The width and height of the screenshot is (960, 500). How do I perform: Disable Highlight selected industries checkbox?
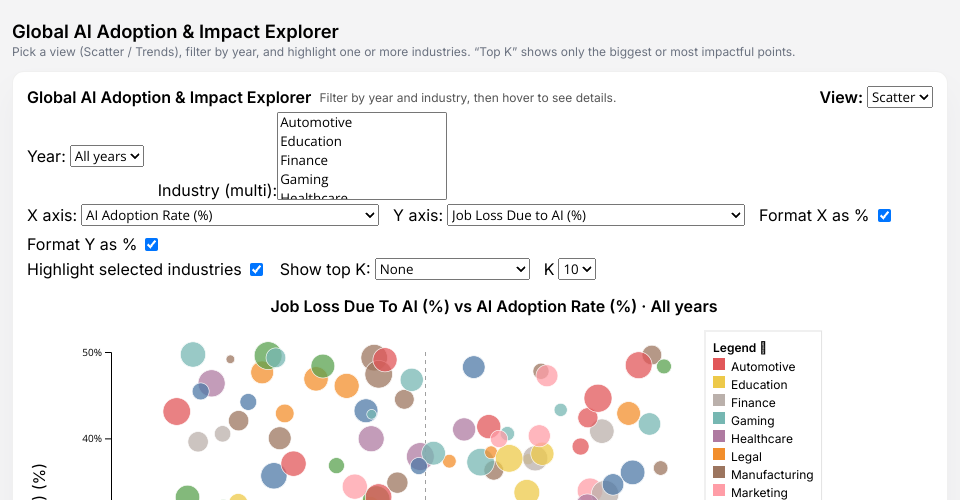(256, 269)
